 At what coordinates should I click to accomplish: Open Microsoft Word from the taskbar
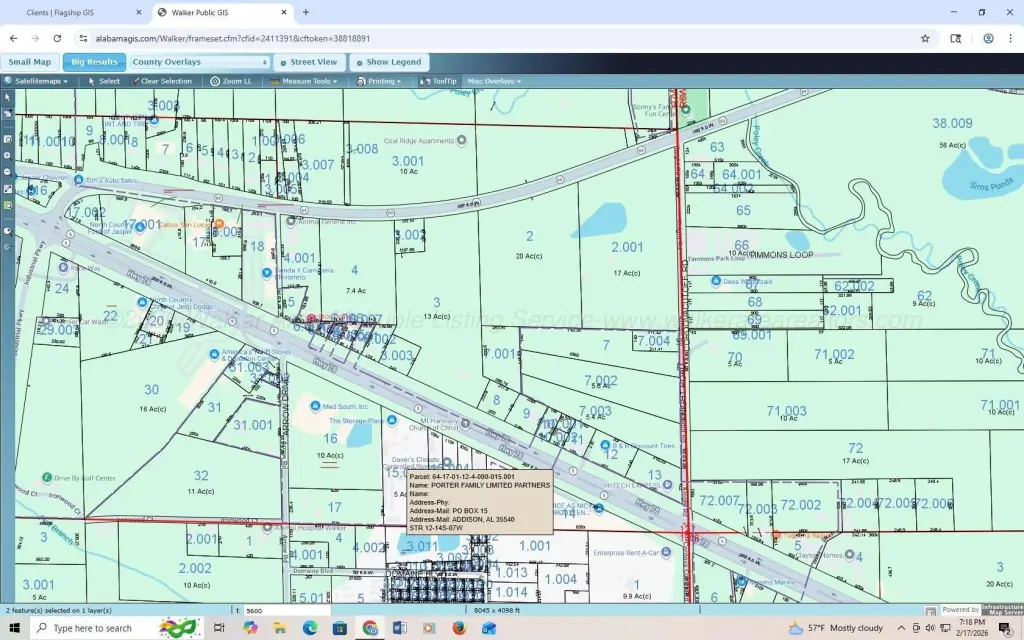coord(400,628)
